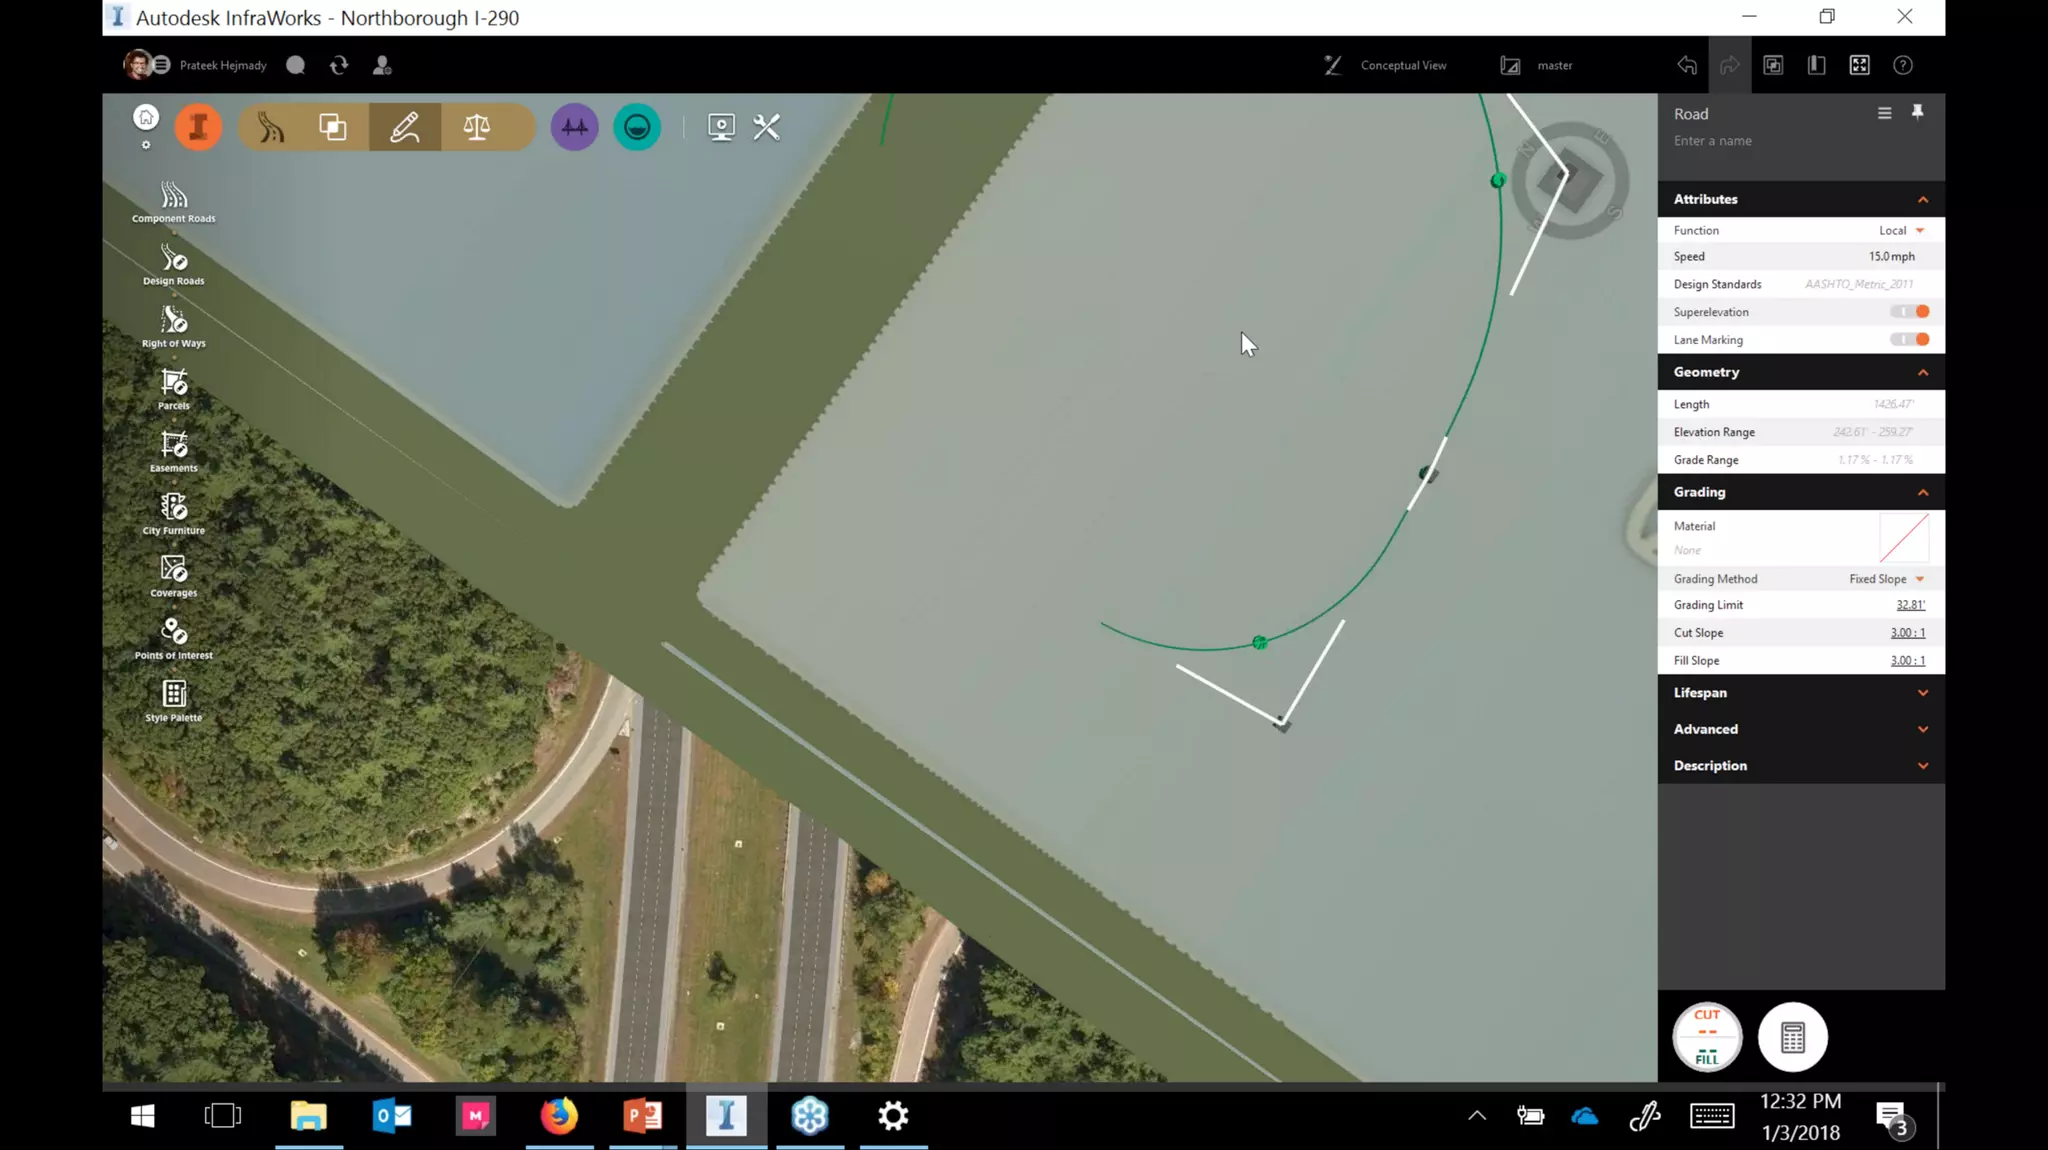Open File Explorer from the taskbar

[x=308, y=1116]
